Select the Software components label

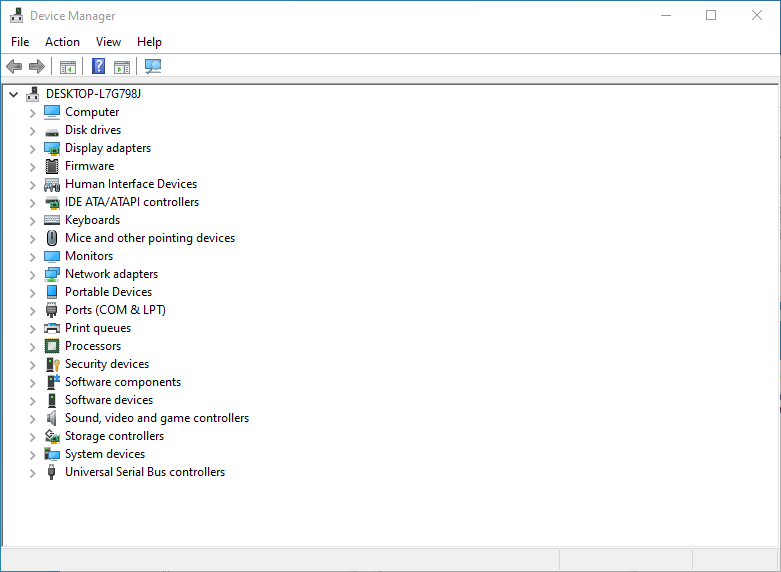click(x=123, y=382)
